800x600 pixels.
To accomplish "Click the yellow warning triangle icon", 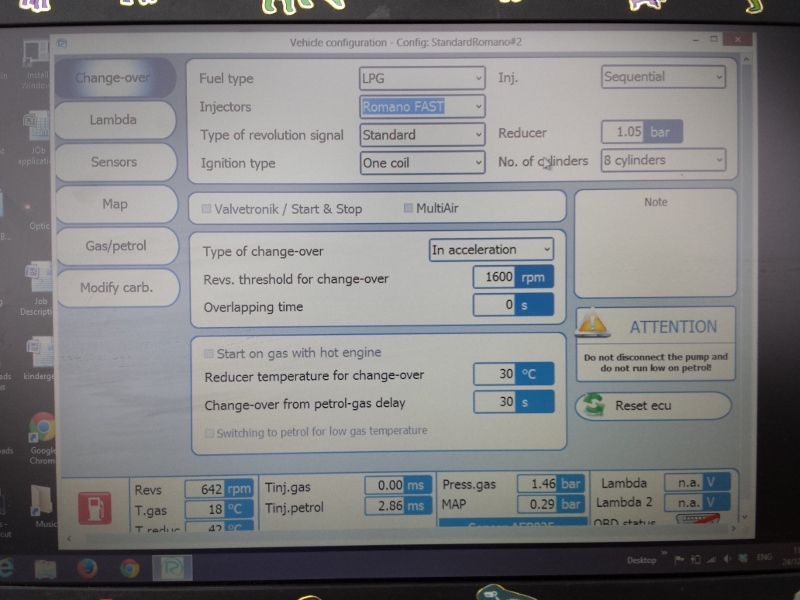I will coord(594,325).
